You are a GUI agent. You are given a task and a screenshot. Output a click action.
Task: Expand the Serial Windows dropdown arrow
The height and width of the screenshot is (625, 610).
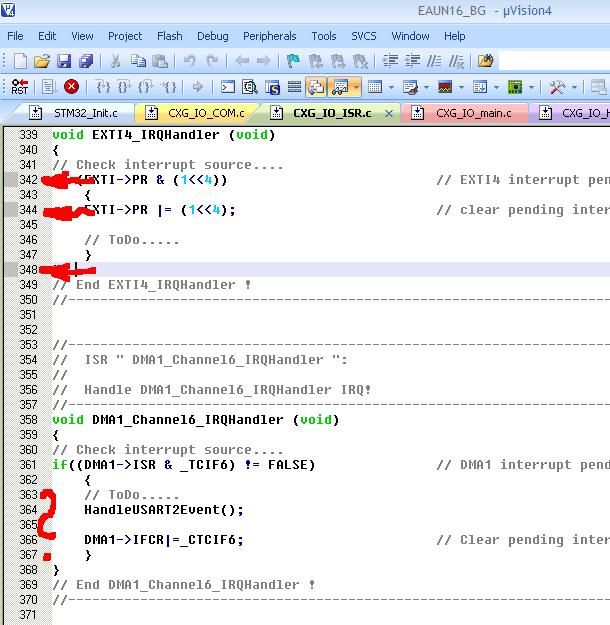[426, 87]
